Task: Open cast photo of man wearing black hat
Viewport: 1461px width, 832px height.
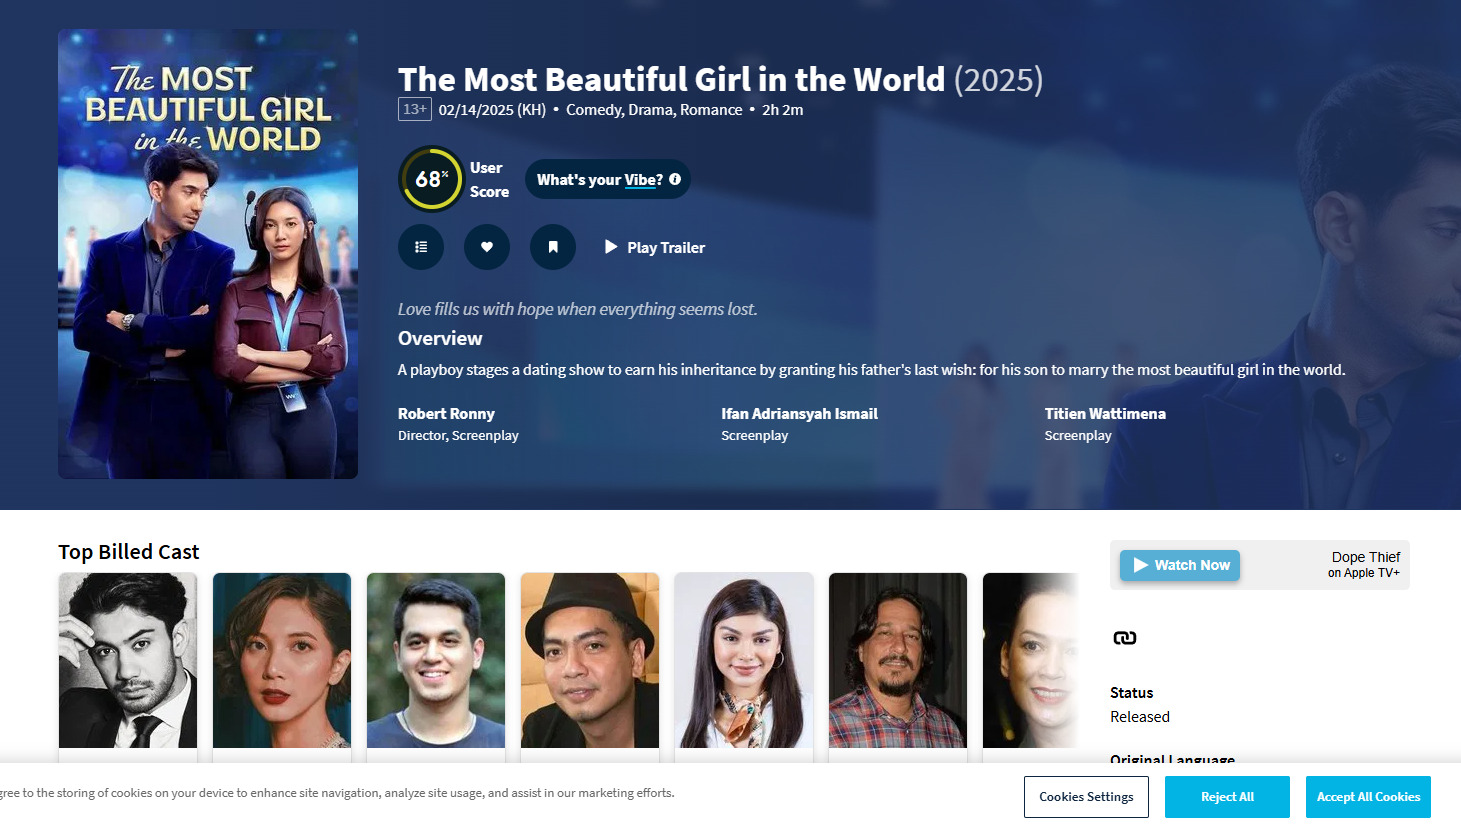Action: pos(590,660)
